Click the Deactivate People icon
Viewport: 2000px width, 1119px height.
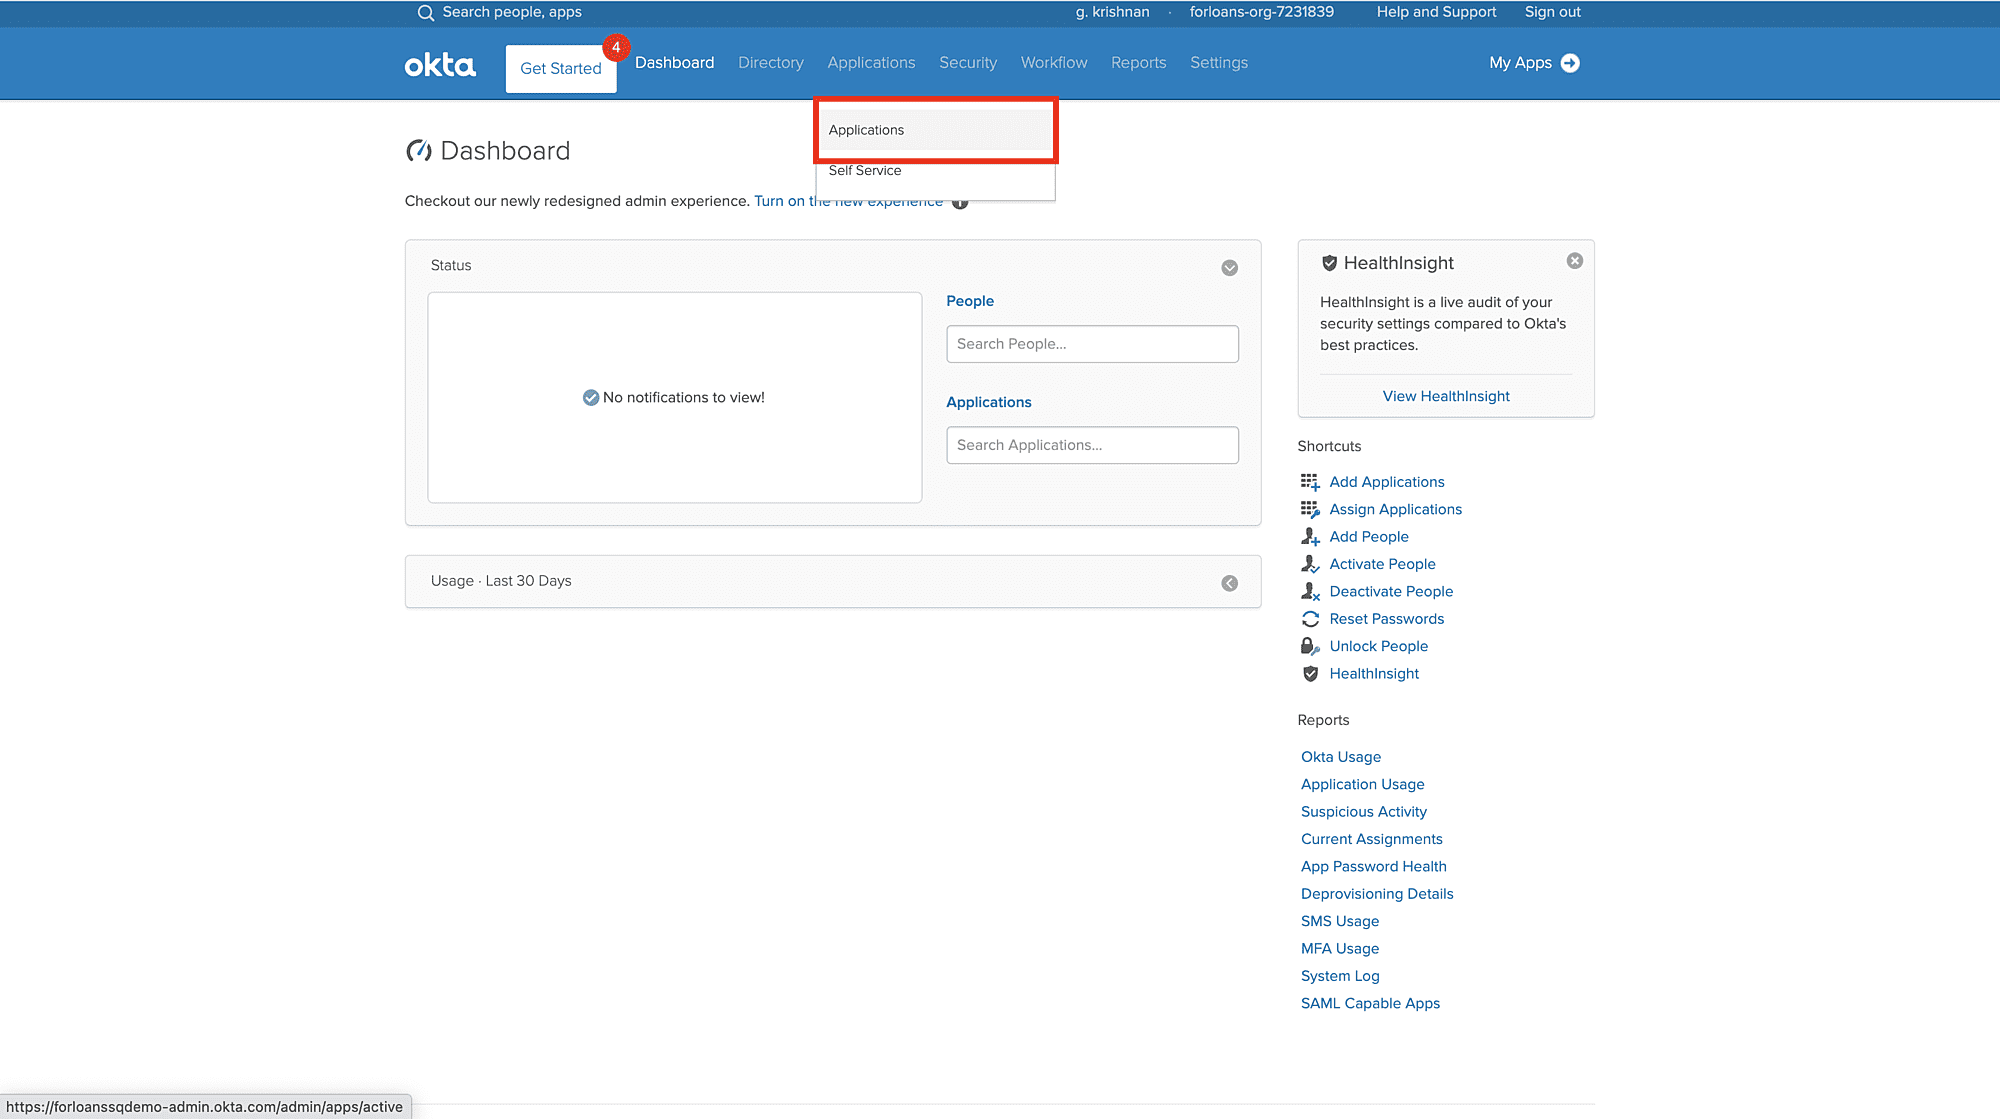(x=1310, y=592)
